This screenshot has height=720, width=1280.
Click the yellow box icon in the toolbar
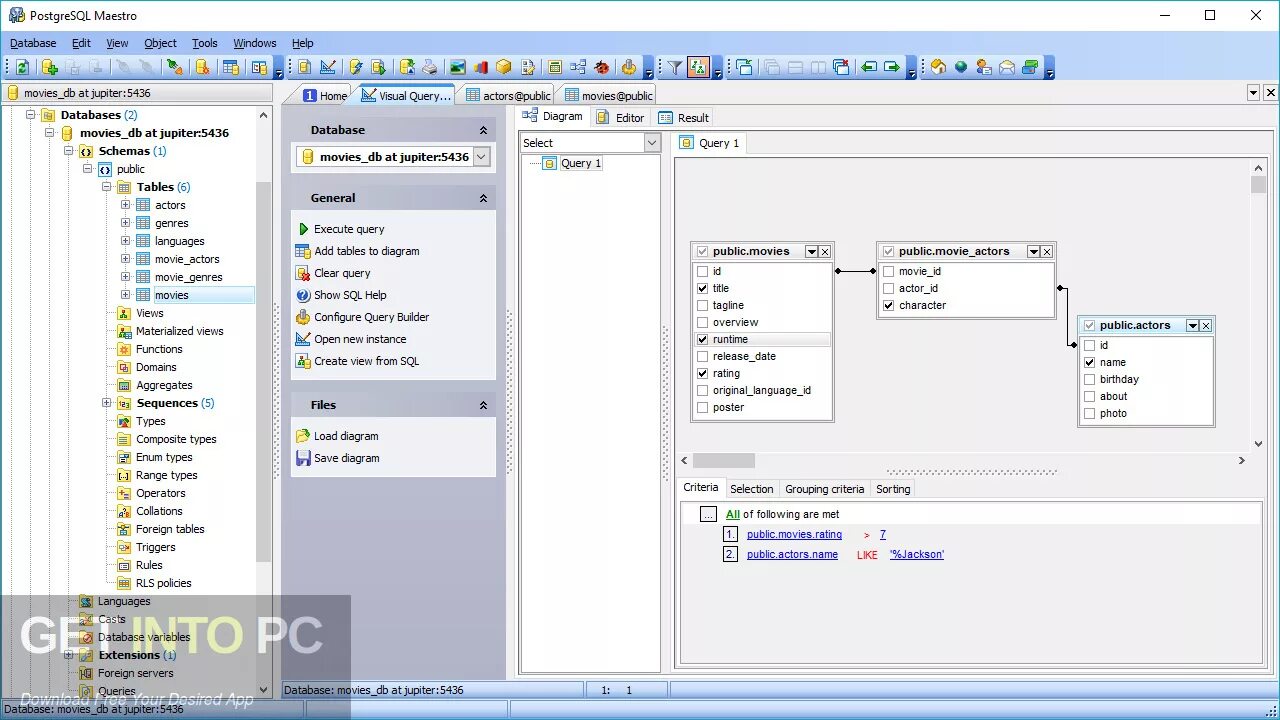pos(504,67)
